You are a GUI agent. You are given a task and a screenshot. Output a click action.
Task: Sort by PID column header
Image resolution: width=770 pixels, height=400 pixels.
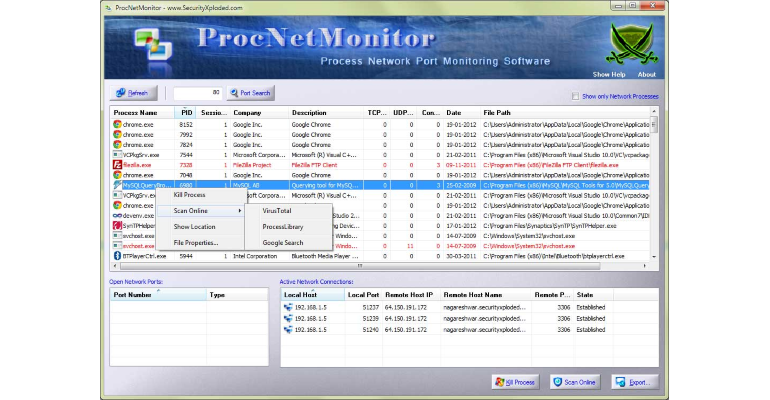tap(185, 112)
